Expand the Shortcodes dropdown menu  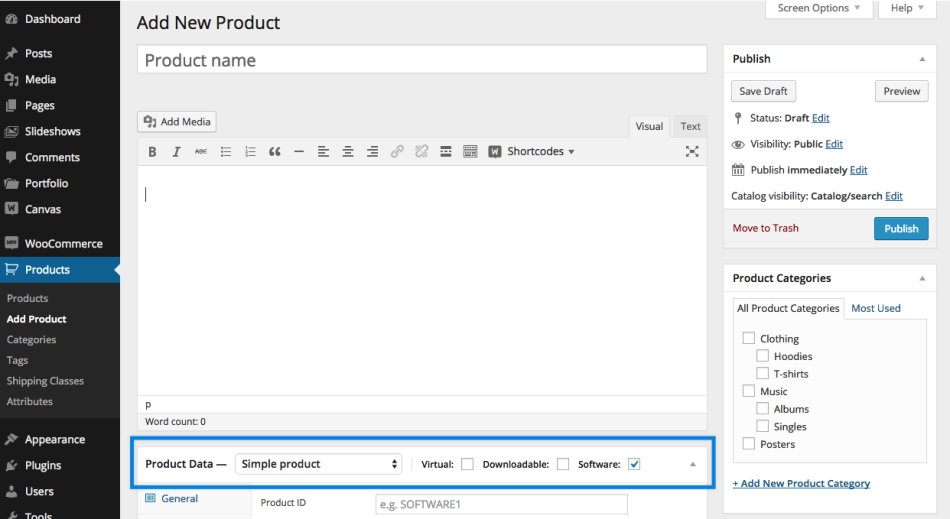532,152
